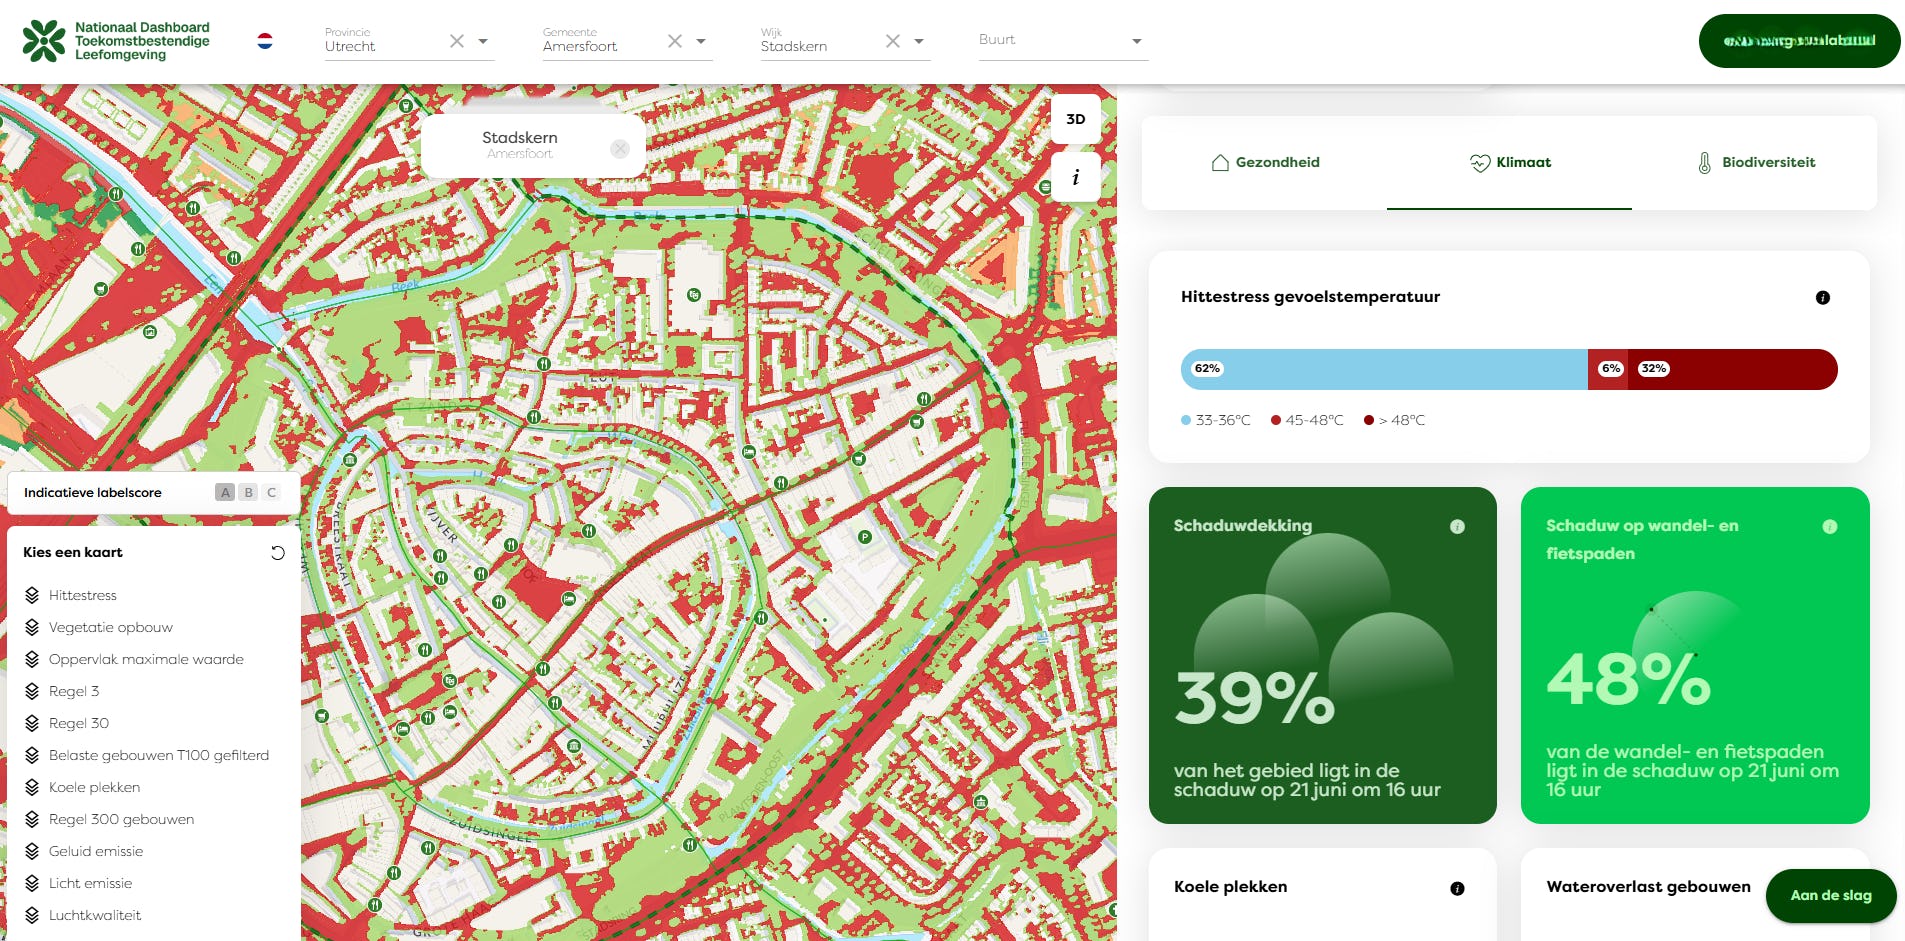Click the 39% Schaduwdekking card
This screenshot has width=1905, height=941.
click(x=1323, y=655)
